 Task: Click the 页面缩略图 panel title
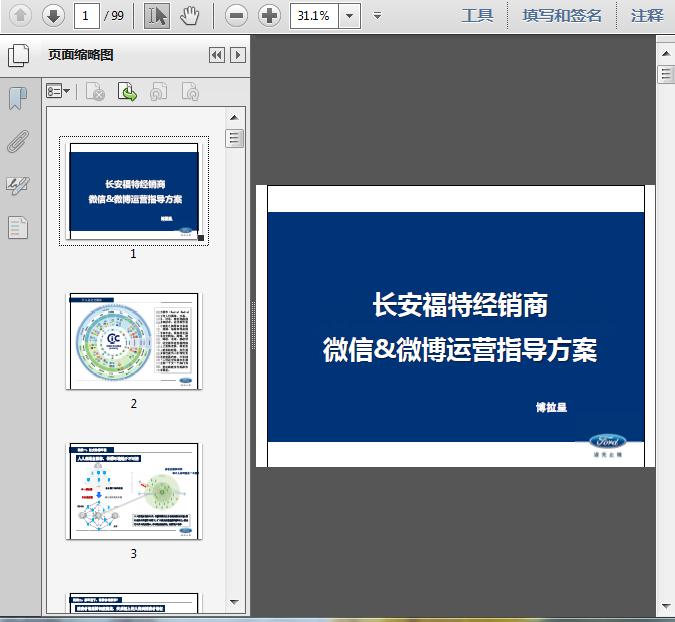[81, 55]
